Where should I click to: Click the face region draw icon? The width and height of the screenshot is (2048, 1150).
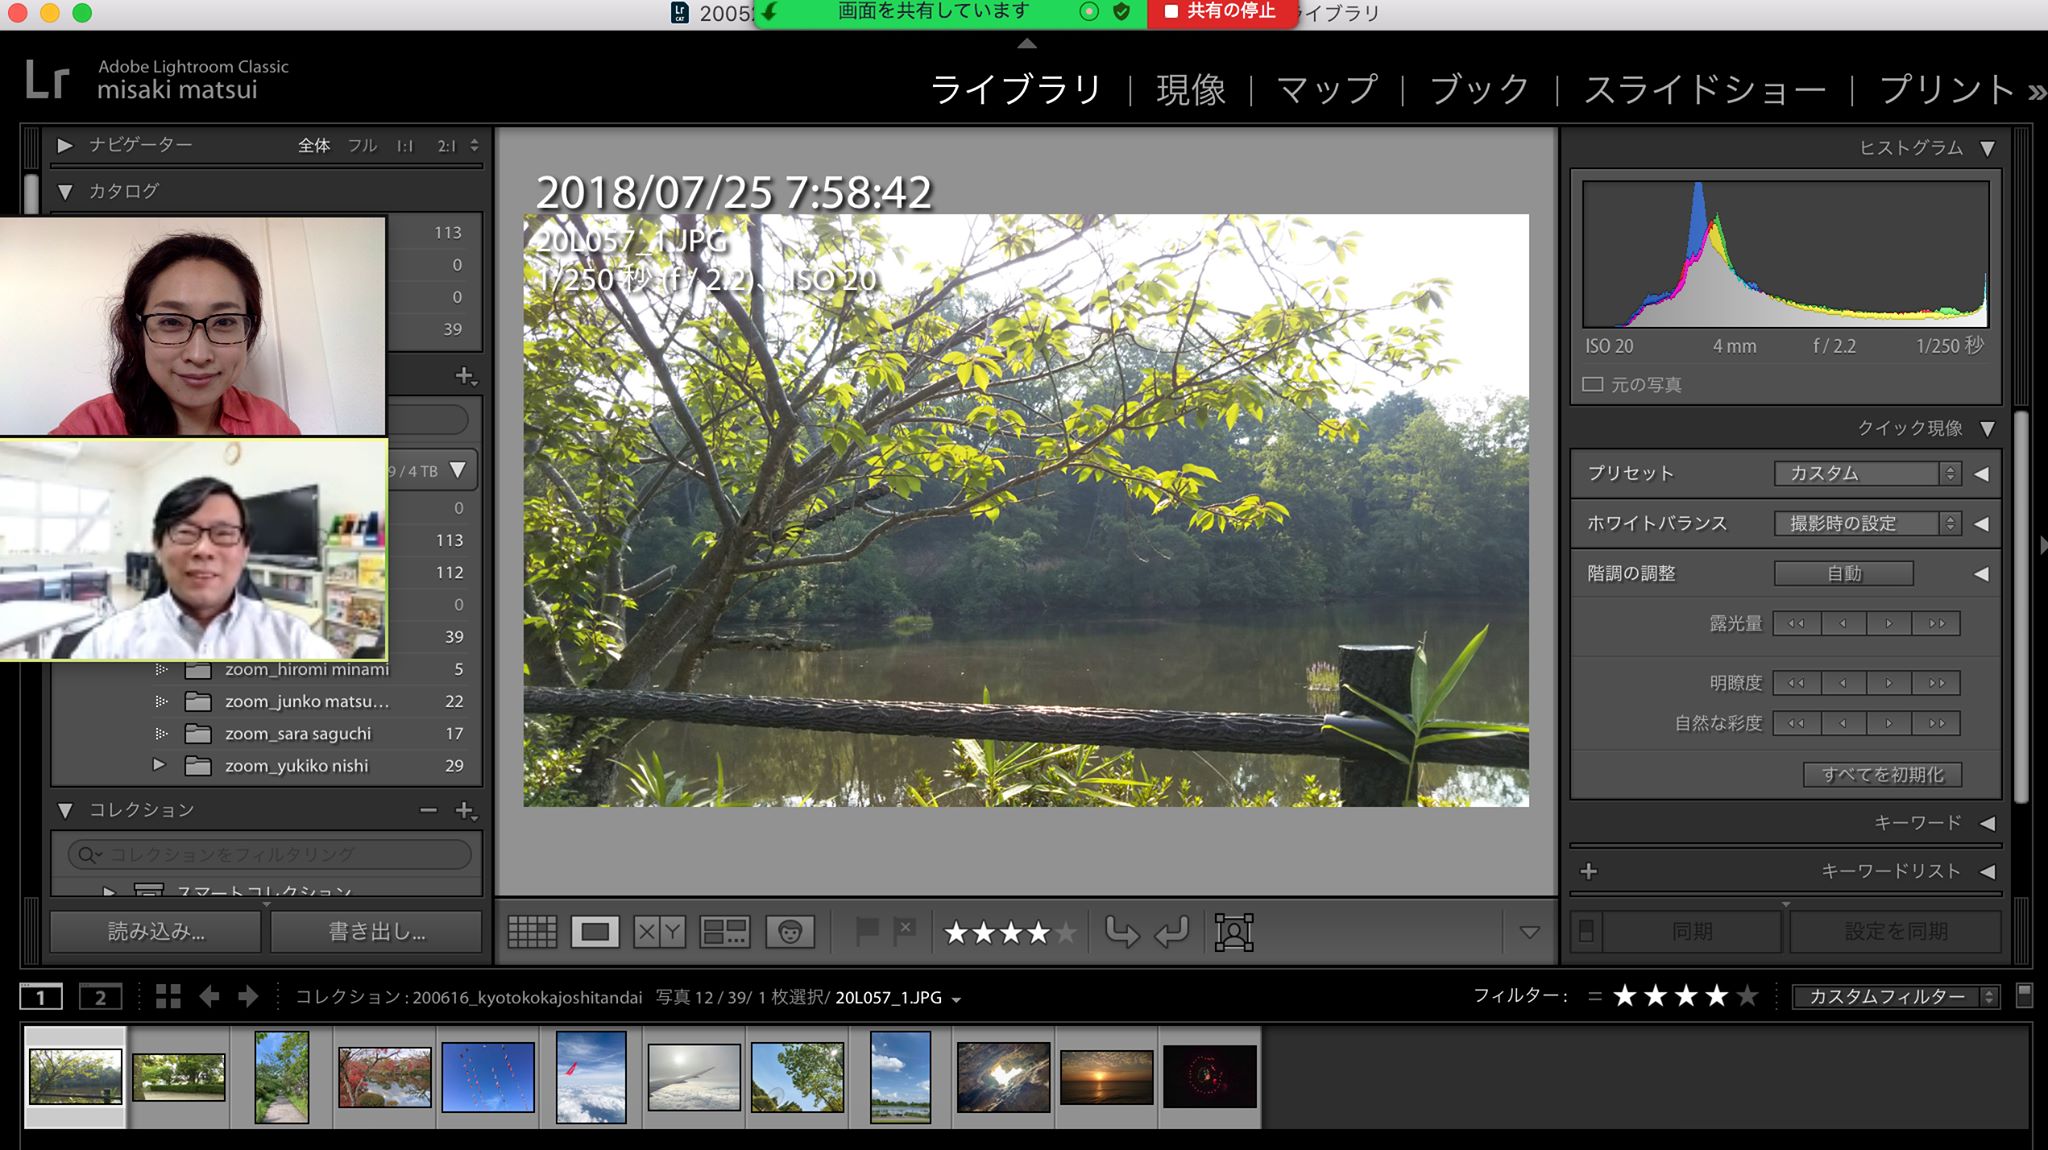(x=1234, y=932)
